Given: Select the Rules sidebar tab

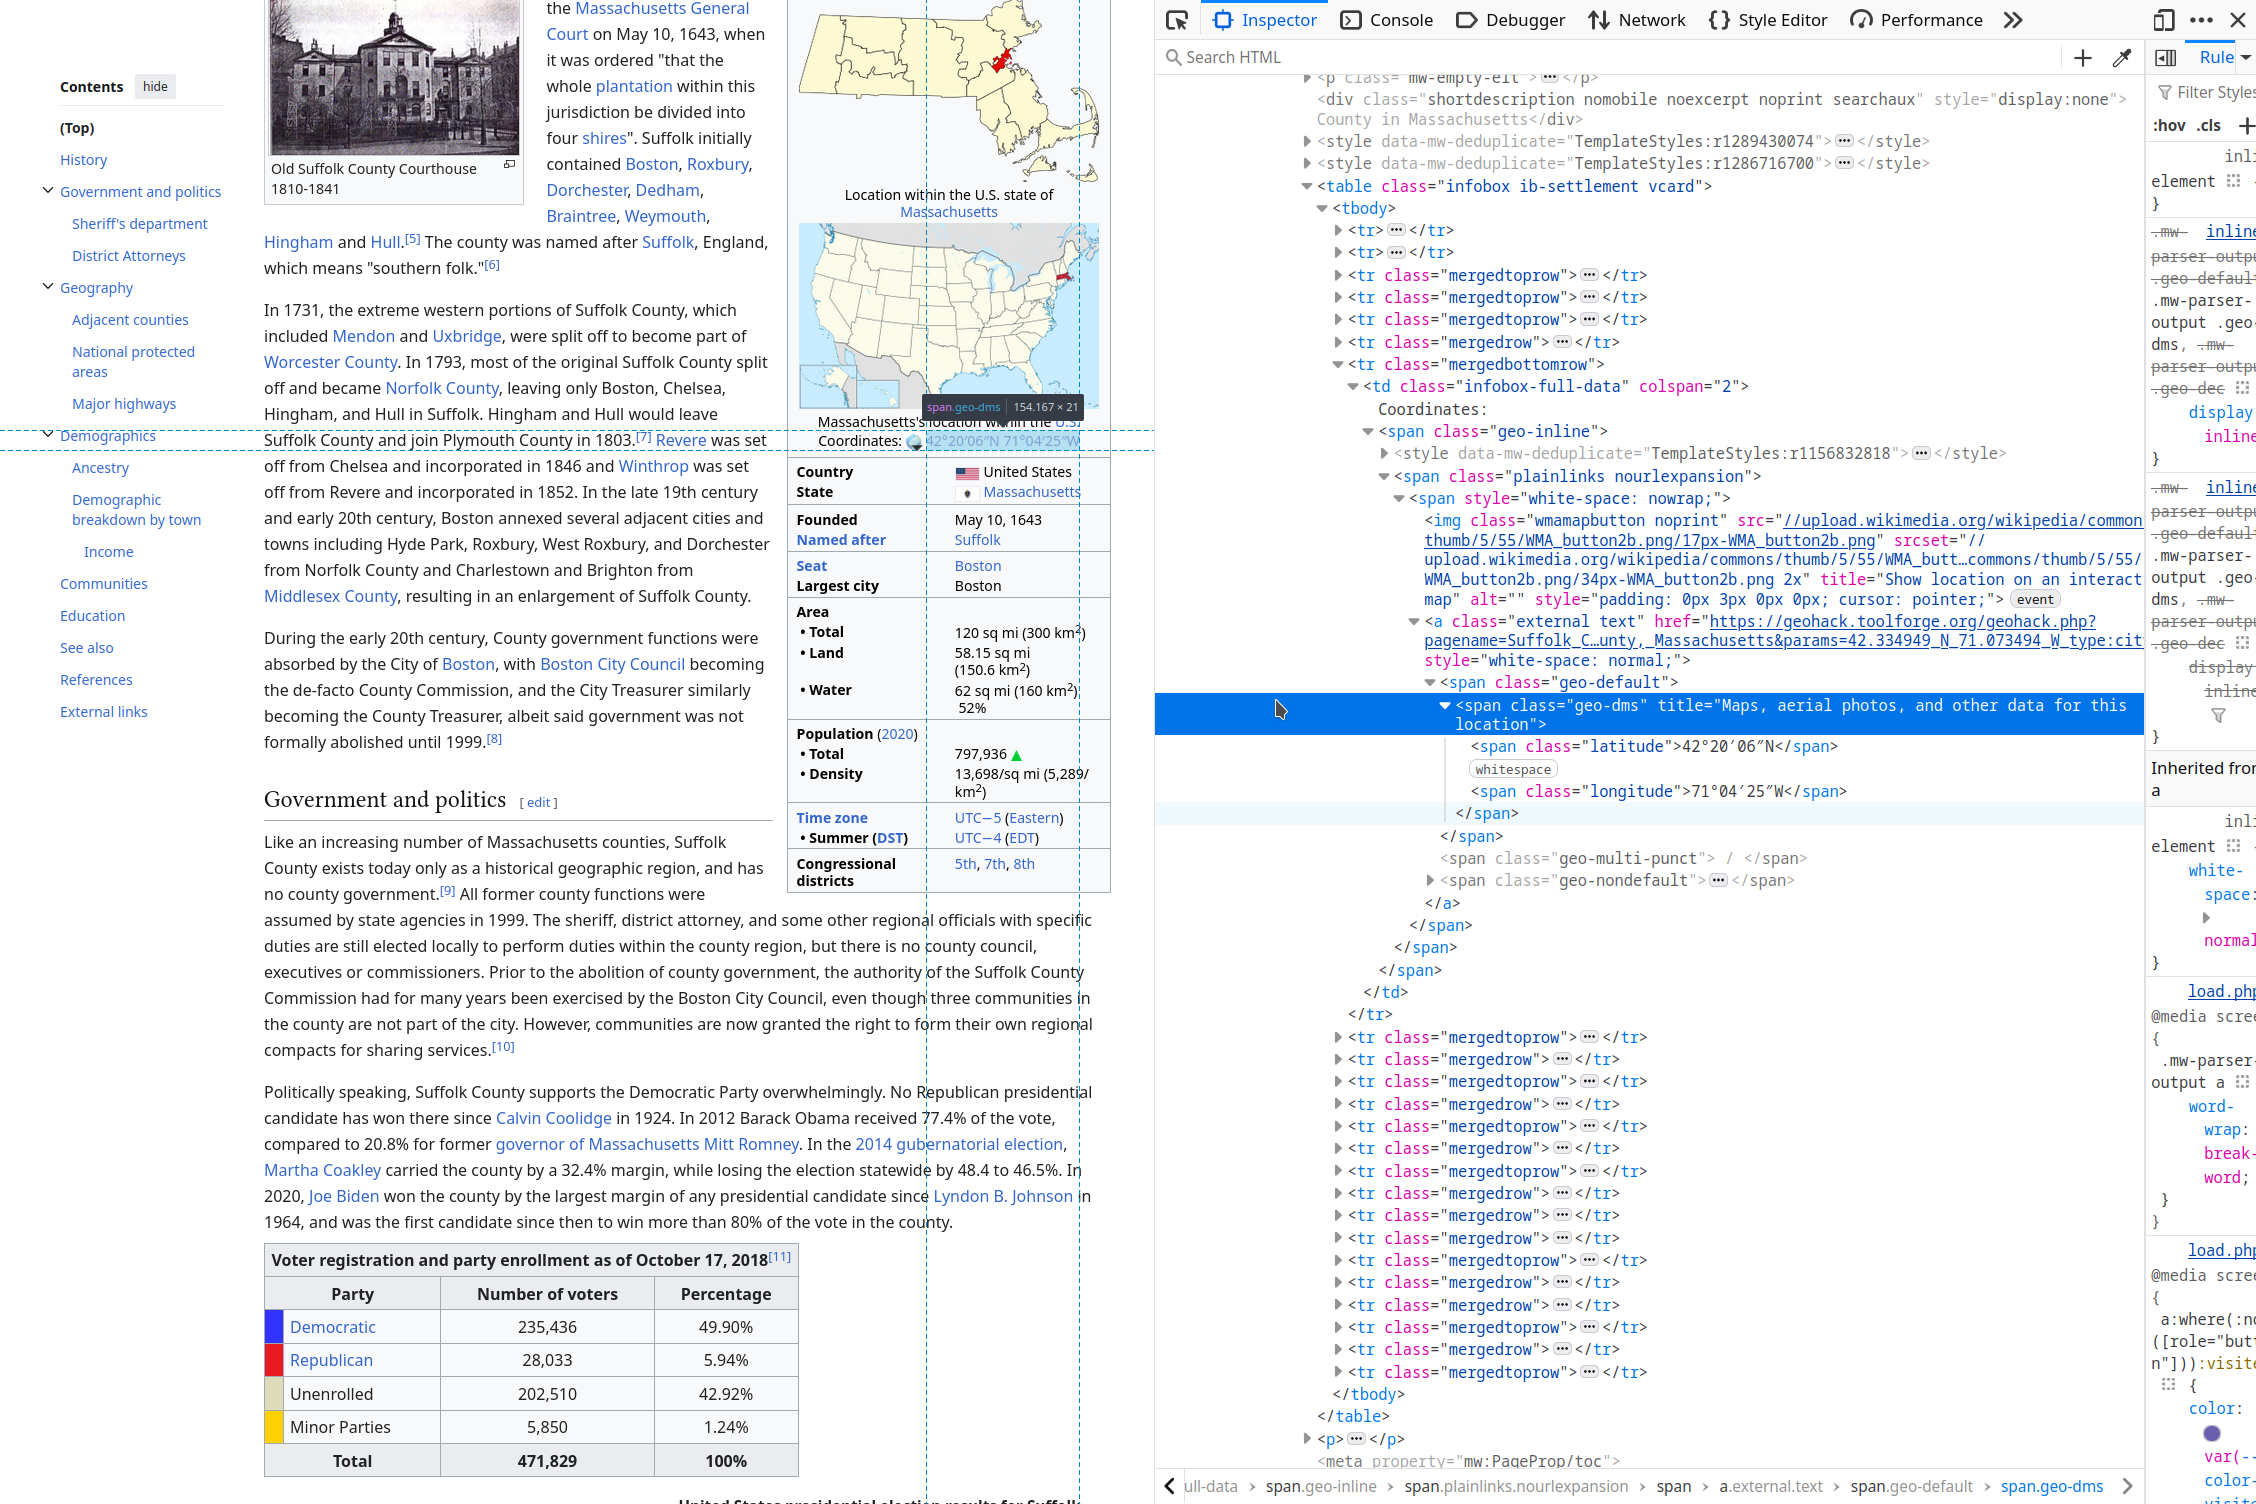Looking at the screenshot, I should [2216, 57].
